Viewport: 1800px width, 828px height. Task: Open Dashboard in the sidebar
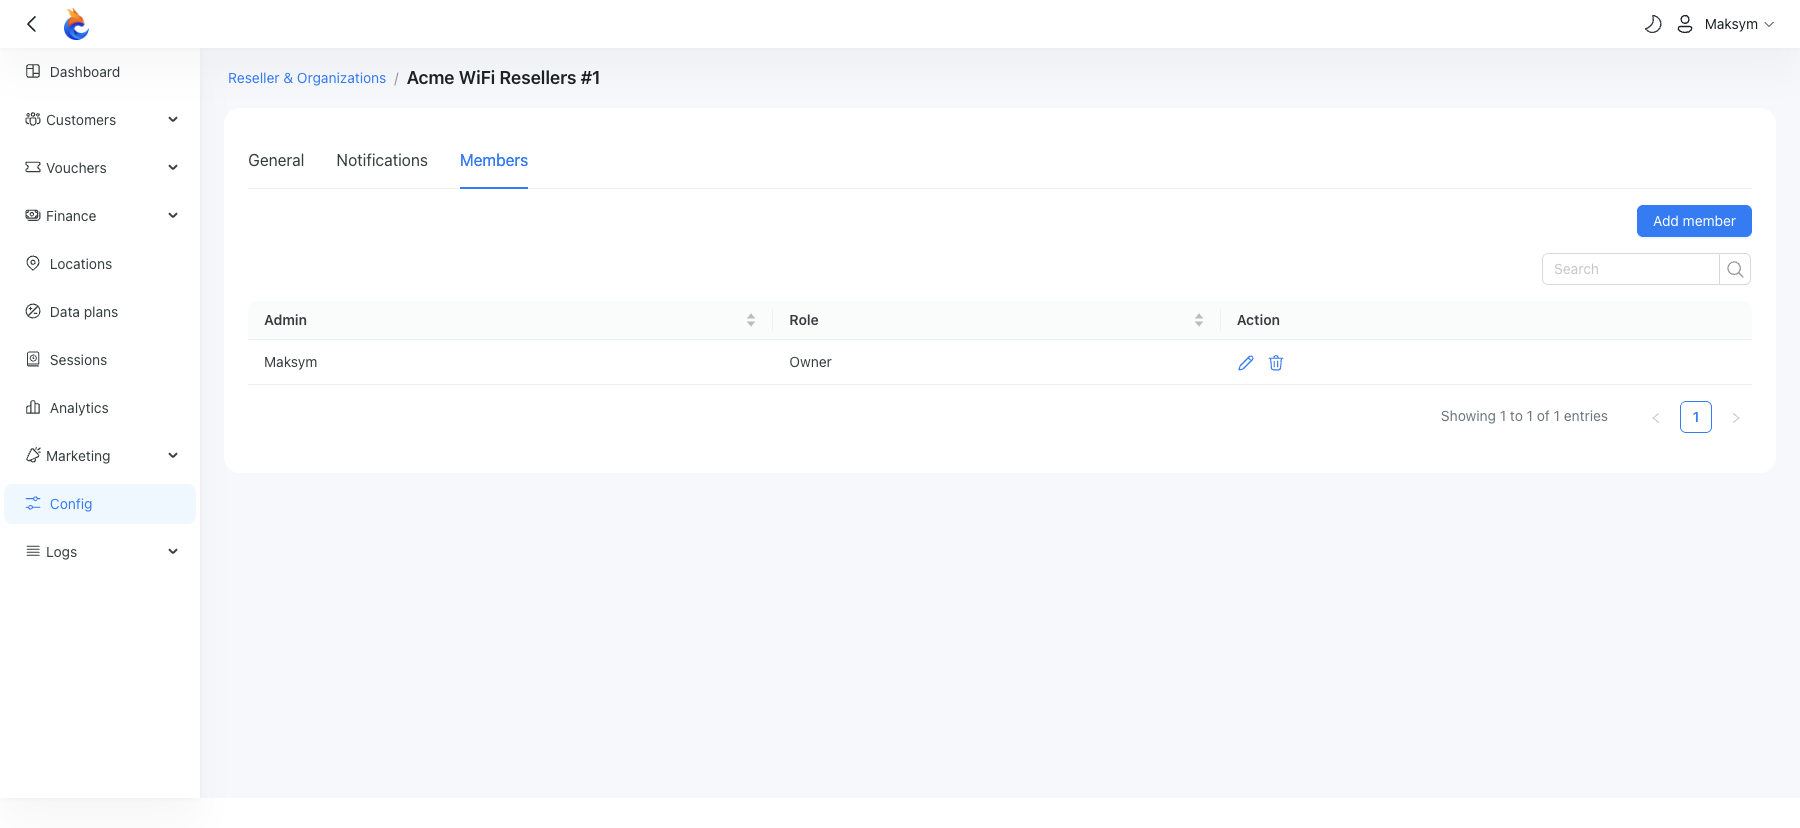(x=100, y=72)
